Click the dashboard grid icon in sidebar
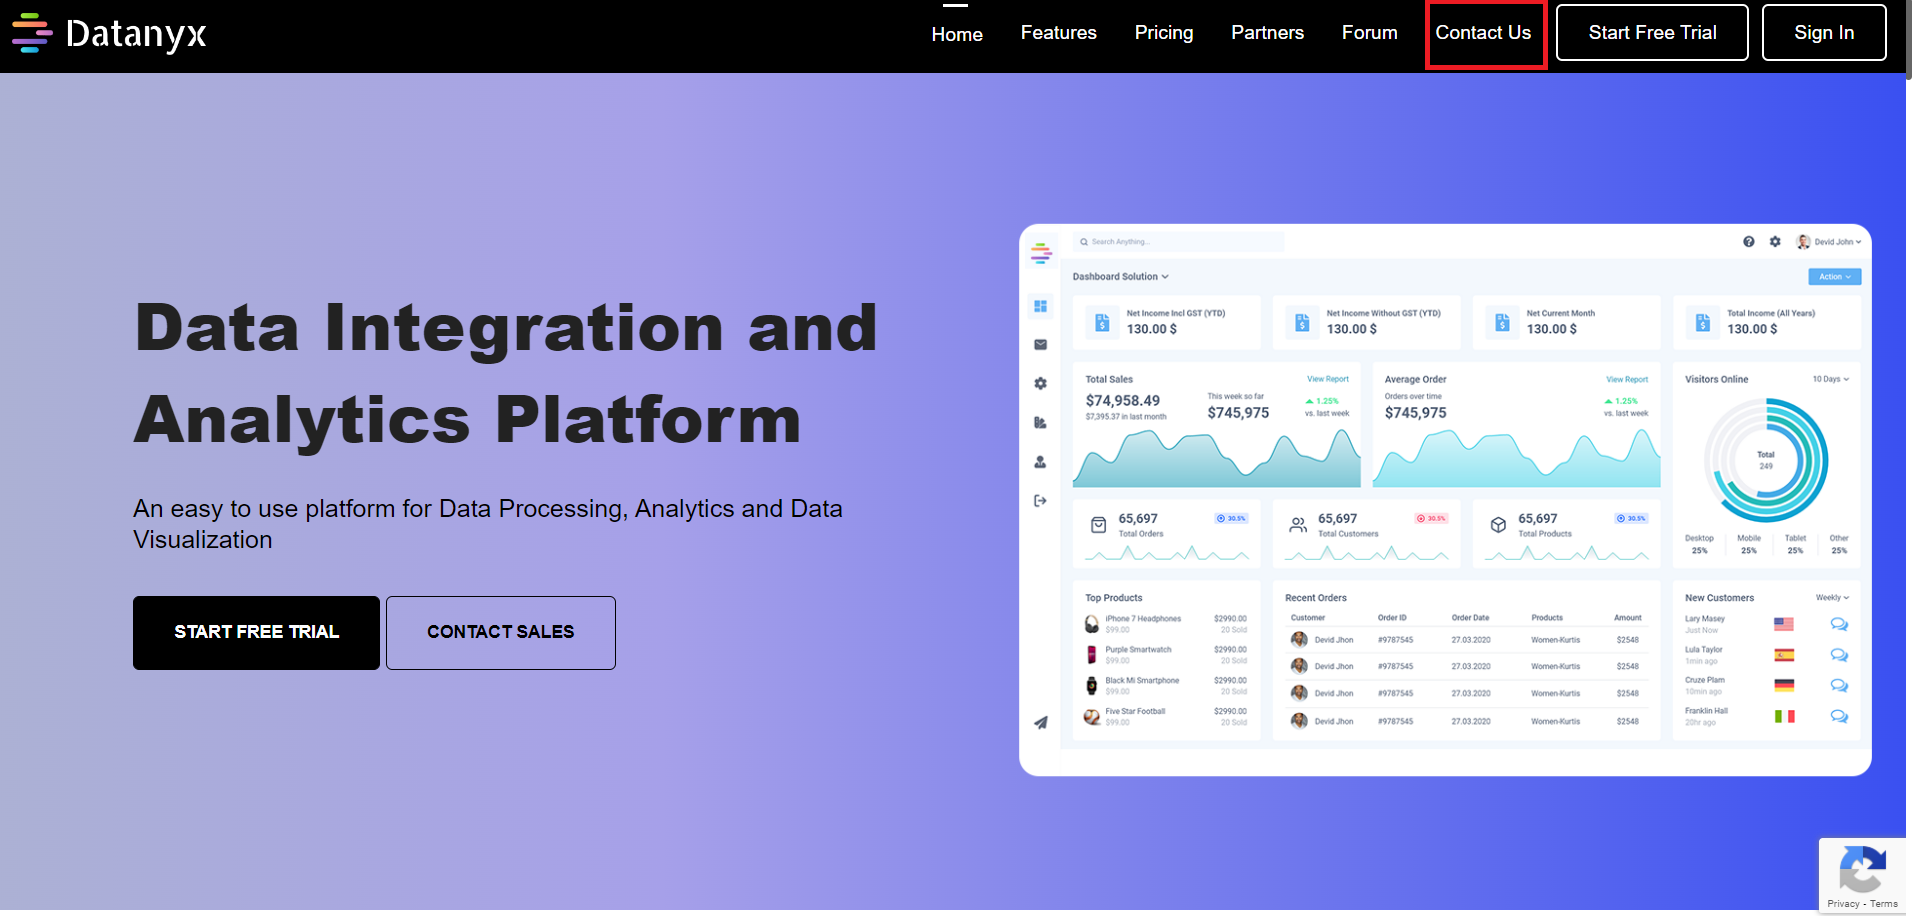Viewport: 1912px width, 916px height. (x=1040, y=306)
